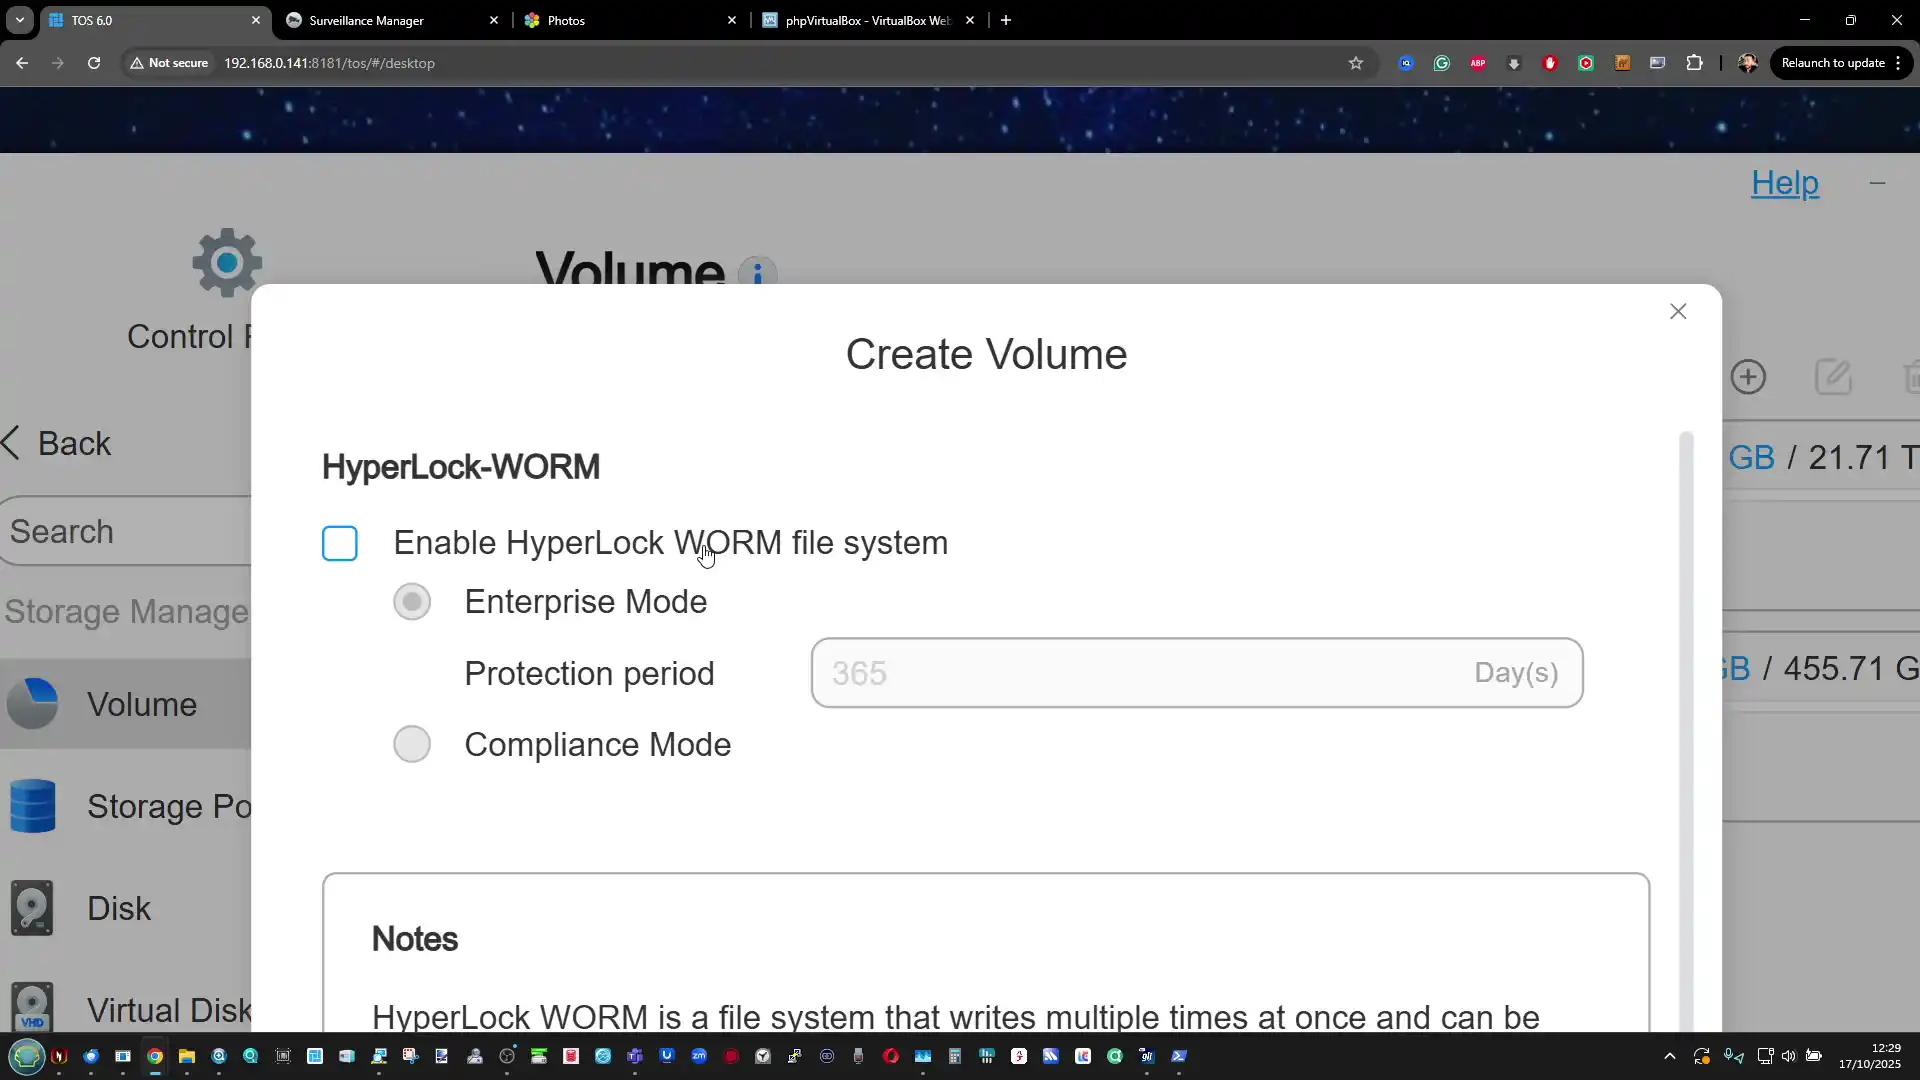Click the edit volume pencil icon
Screen dimensions: 1920x1080
[1833, 377]
